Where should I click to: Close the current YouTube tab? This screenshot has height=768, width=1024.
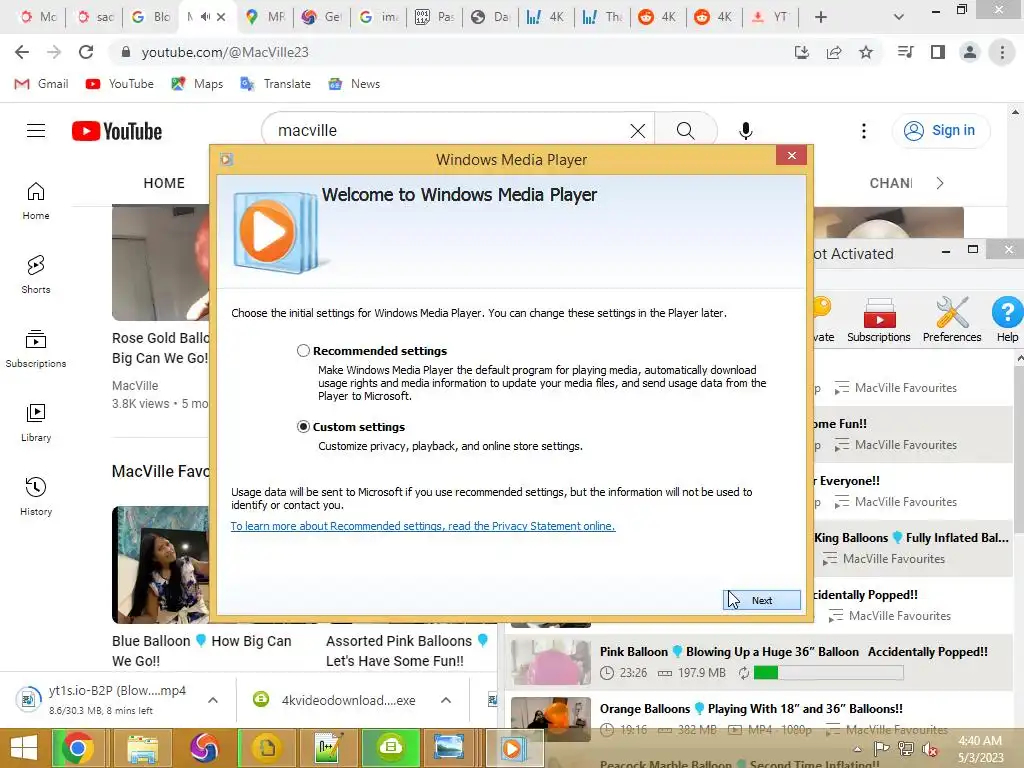[x=221, y=17]
